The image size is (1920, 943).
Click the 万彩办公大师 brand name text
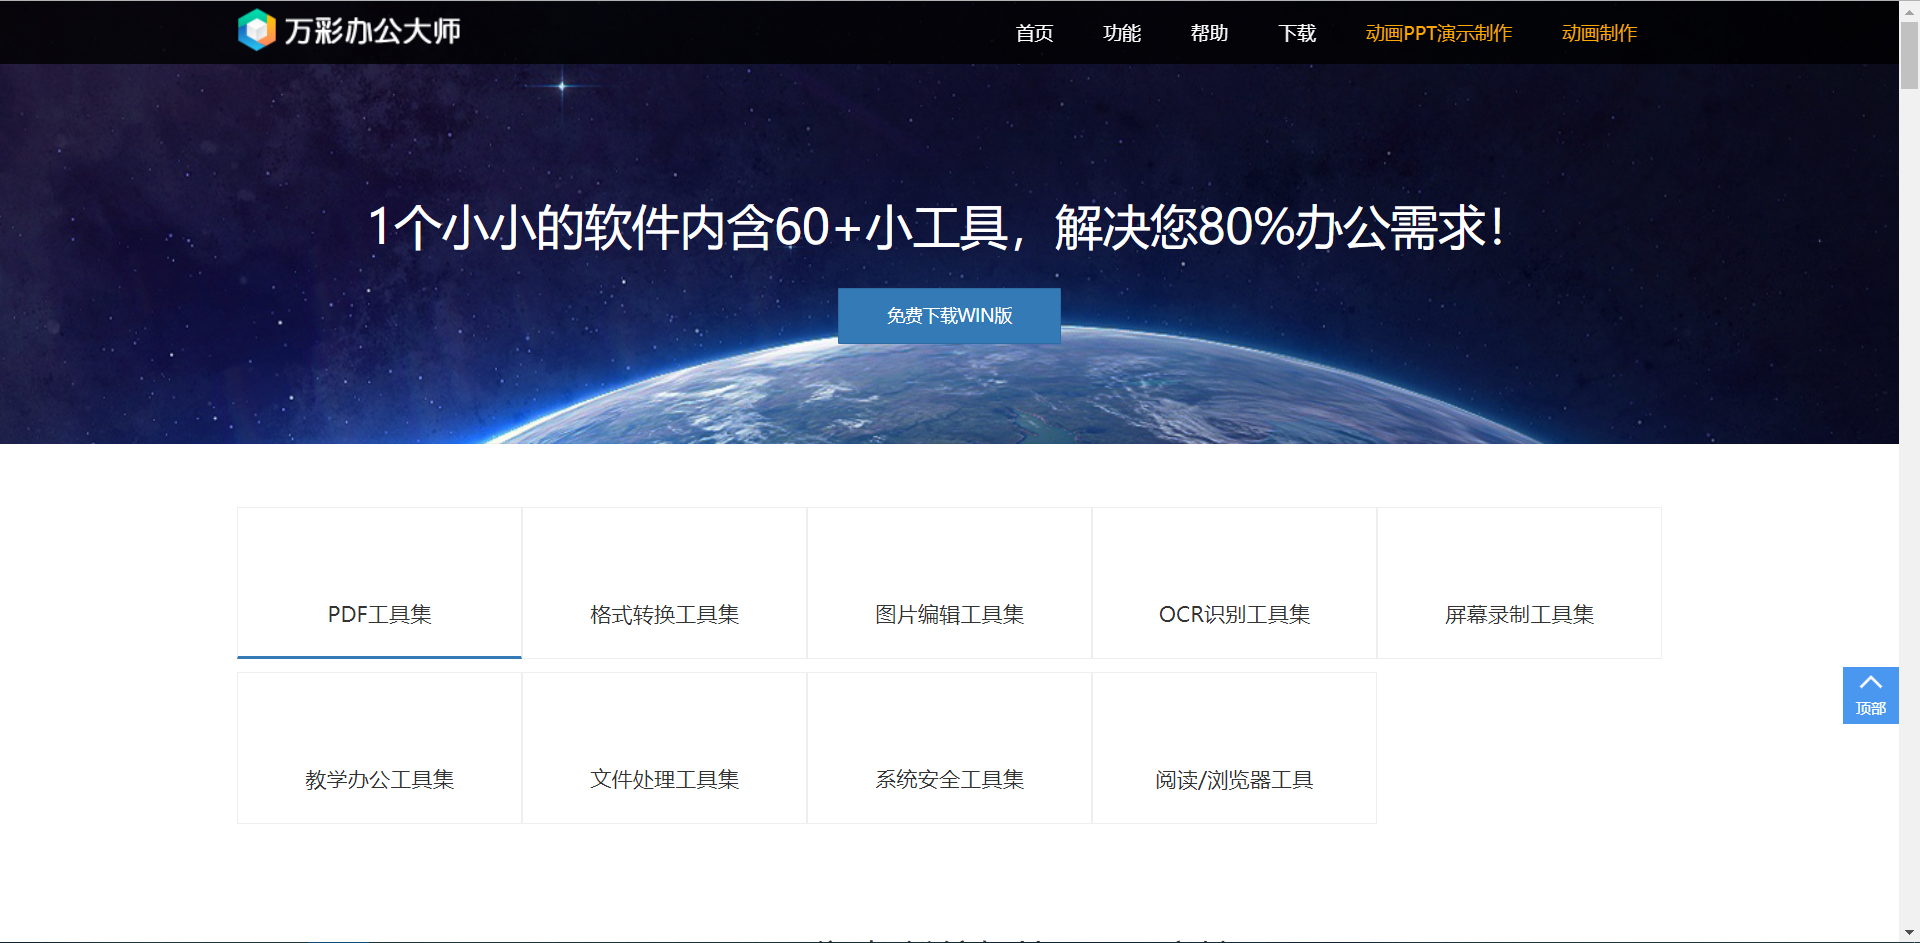pyautogui.click(x=372, y=31)
